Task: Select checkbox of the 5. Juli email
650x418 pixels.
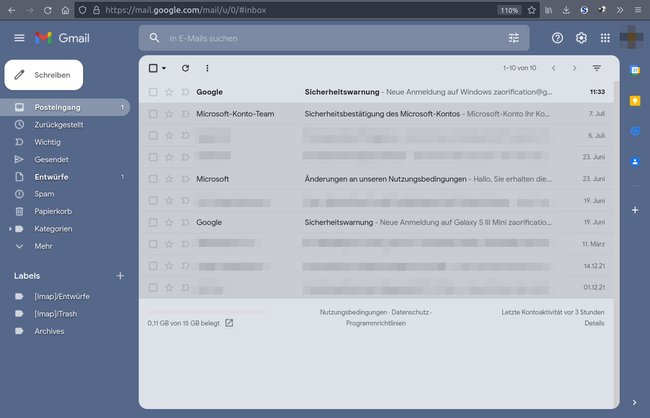Action: (x=153, y=135)
